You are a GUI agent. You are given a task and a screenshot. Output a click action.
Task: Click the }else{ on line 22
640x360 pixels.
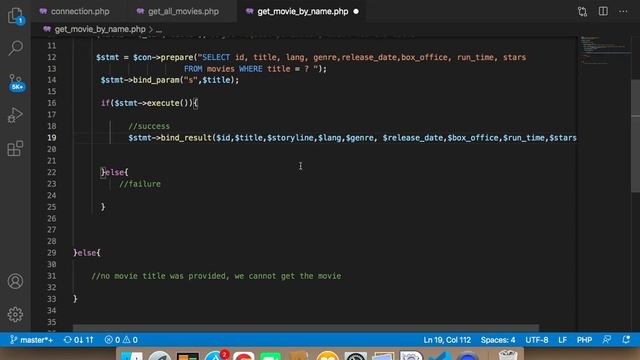click(x=115, y=172)
